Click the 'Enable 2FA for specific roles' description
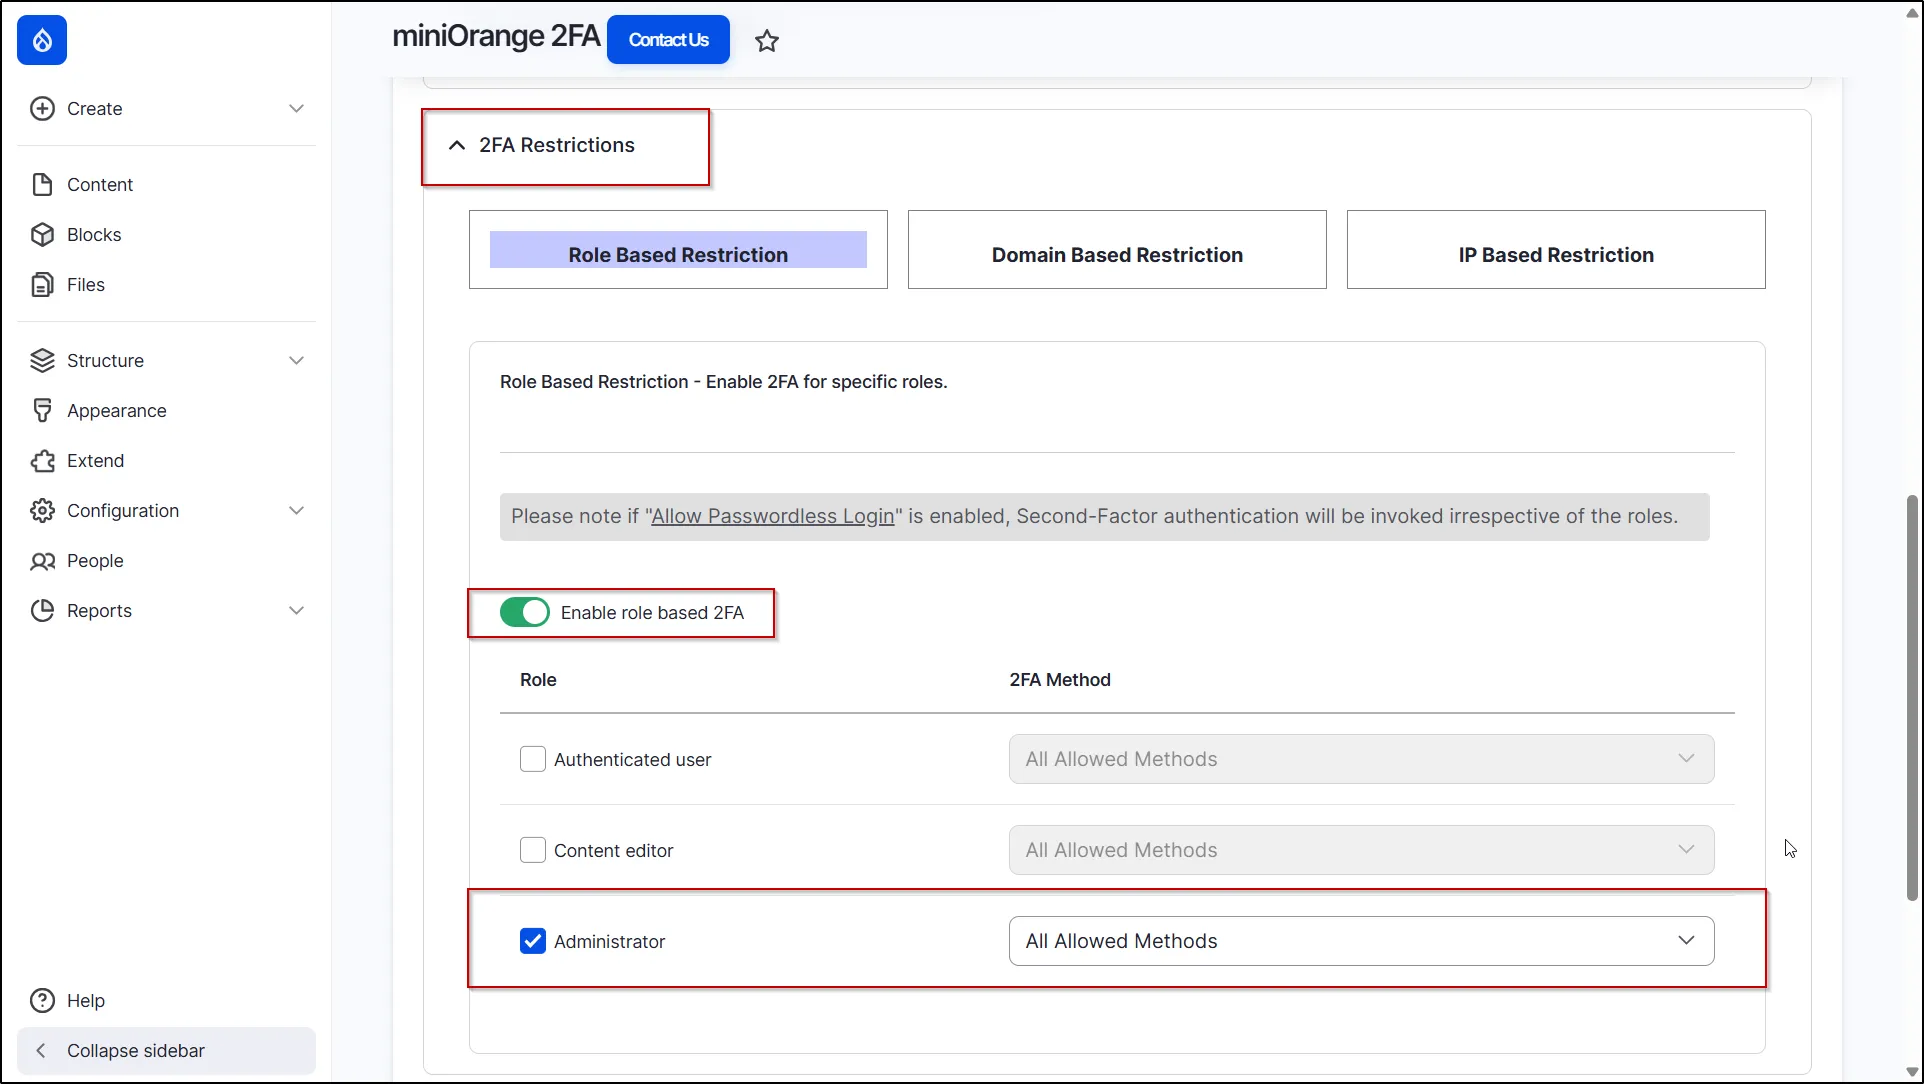This screenshot has width=1924, height=1084. [x=826, y=381]
